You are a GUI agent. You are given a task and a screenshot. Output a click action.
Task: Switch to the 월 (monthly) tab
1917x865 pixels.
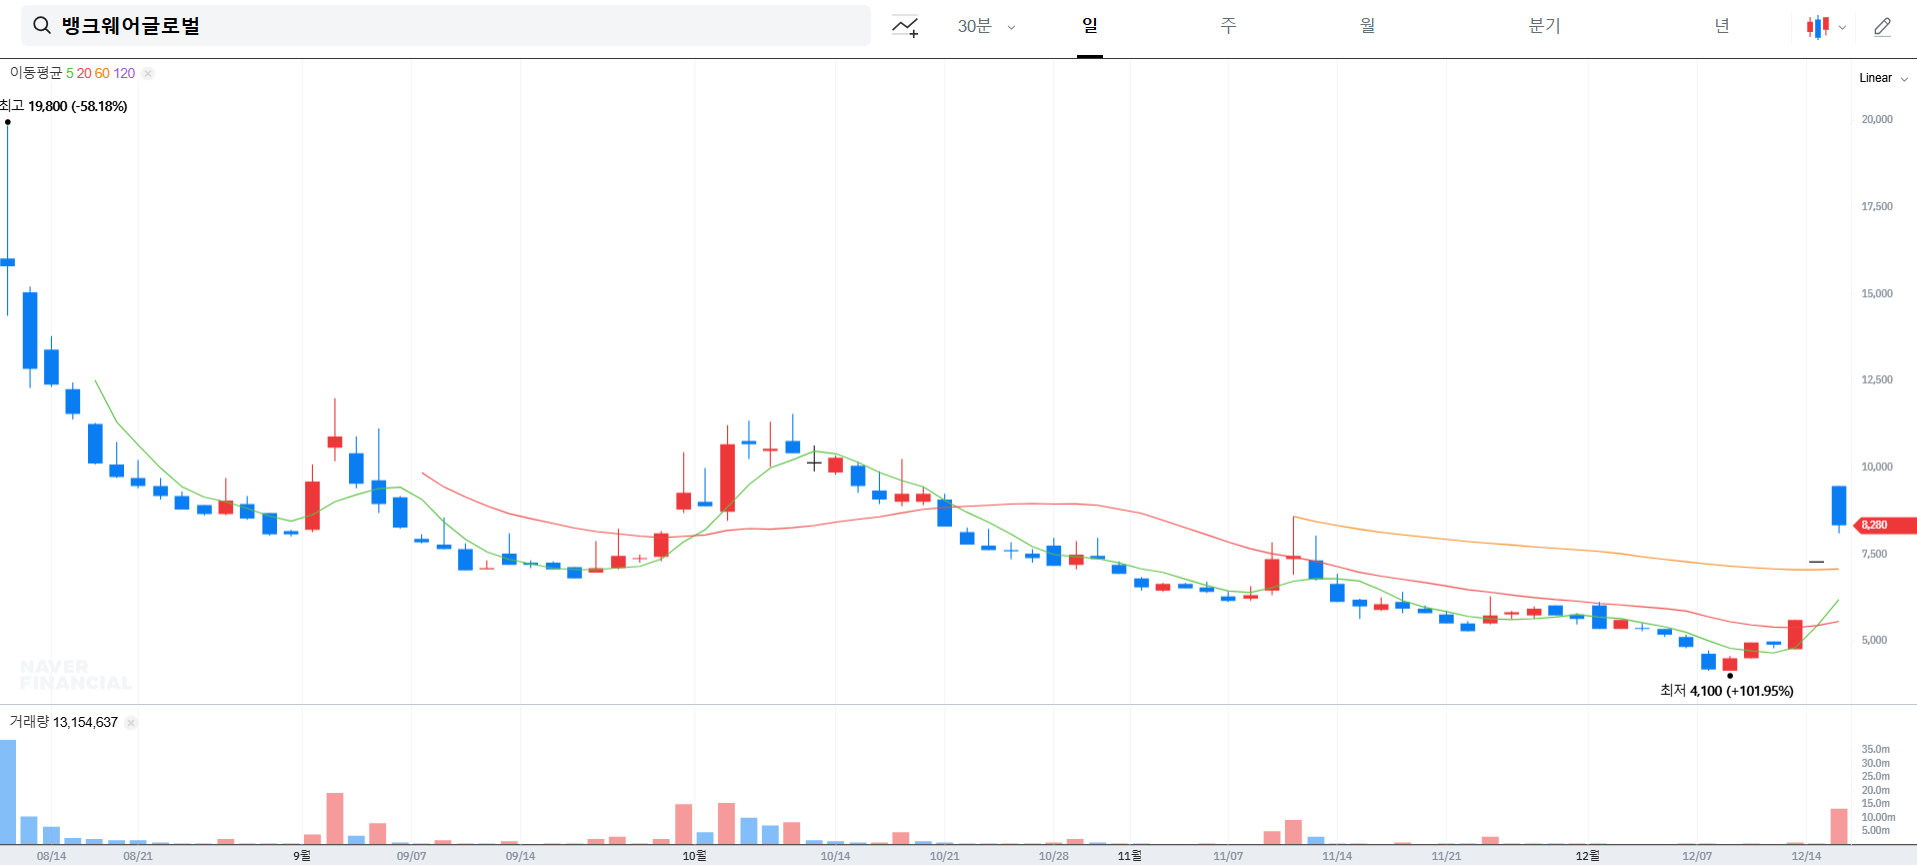tap(1367, 26)
